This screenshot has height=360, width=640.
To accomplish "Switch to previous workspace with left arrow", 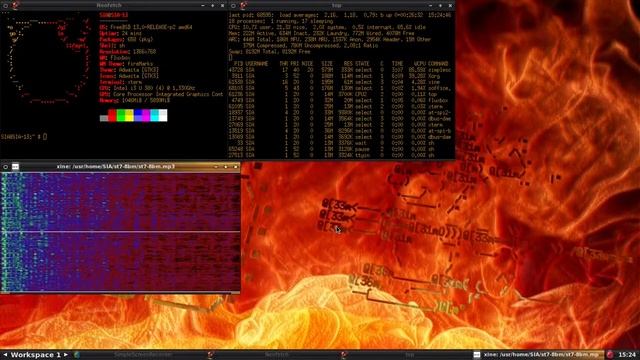I will [x=5, y=355].
